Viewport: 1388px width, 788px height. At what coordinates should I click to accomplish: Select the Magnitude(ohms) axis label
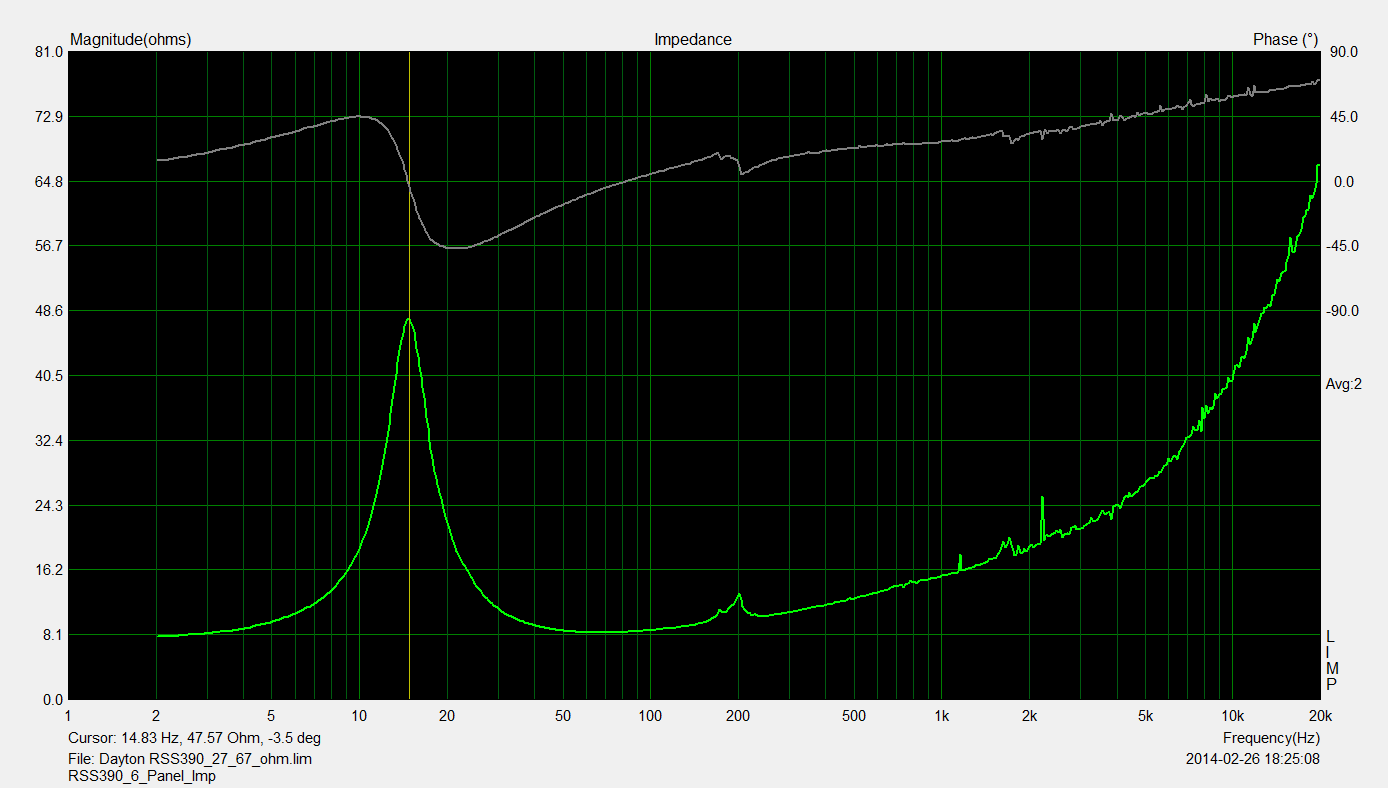[x=130, y=40]
